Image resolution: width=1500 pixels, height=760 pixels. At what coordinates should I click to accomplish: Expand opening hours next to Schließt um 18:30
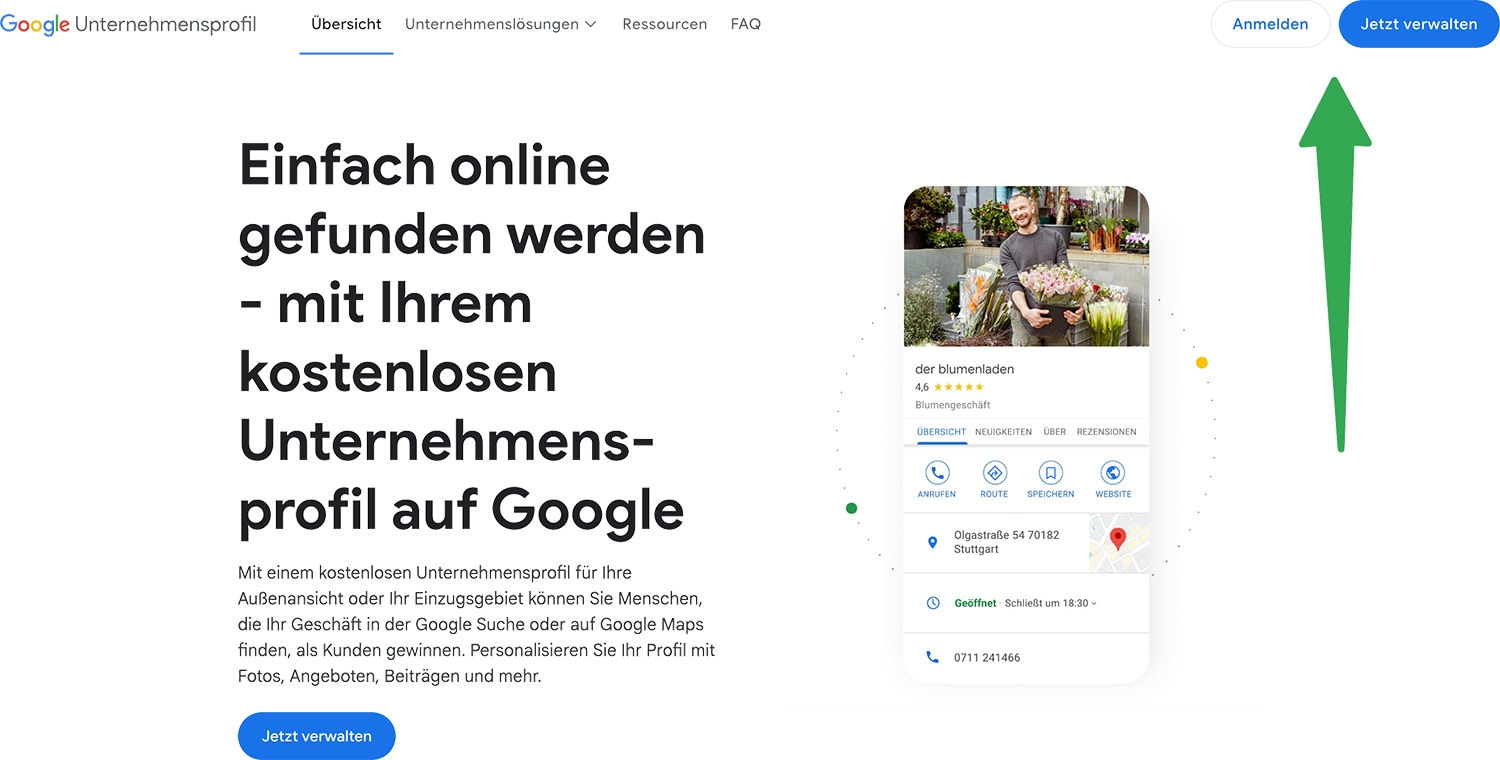(x=1094, y=604)
